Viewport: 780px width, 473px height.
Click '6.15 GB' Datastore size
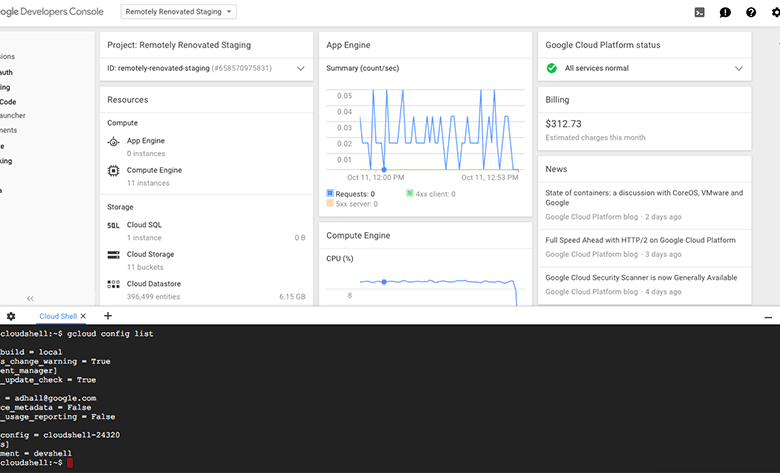coord(292,296)
